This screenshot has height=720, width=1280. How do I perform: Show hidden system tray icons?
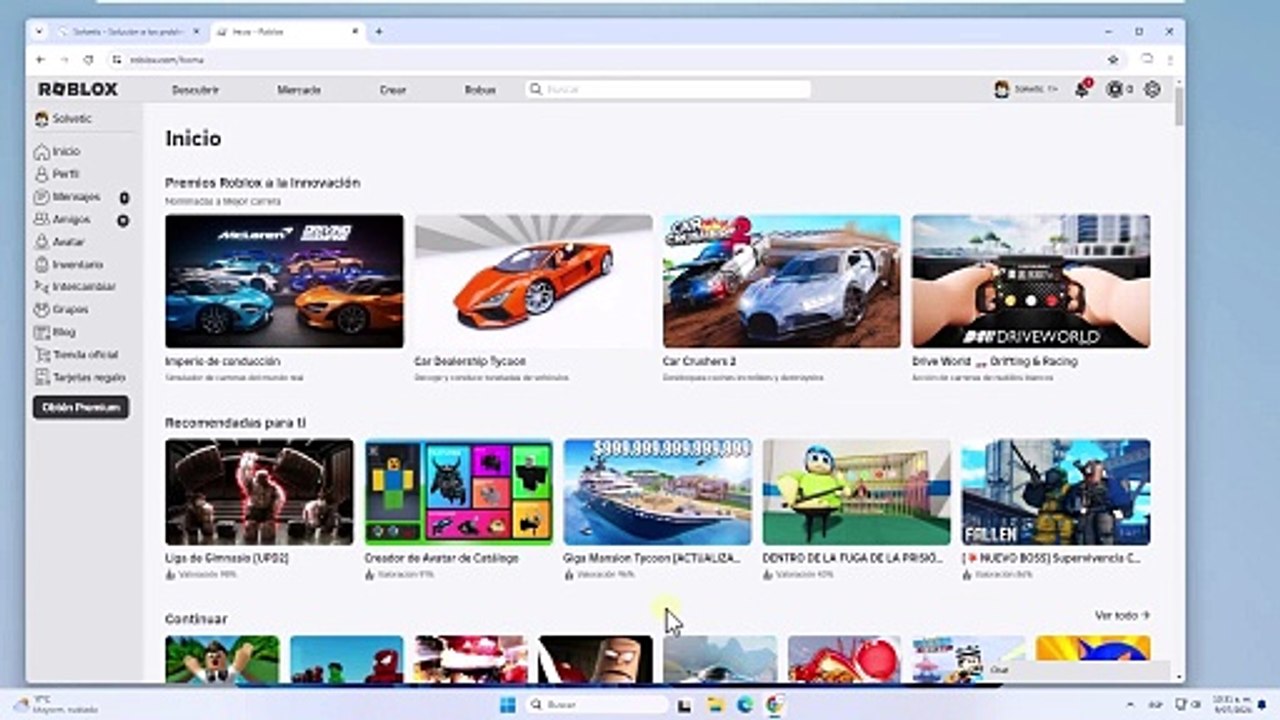[x=1131, y=705]
